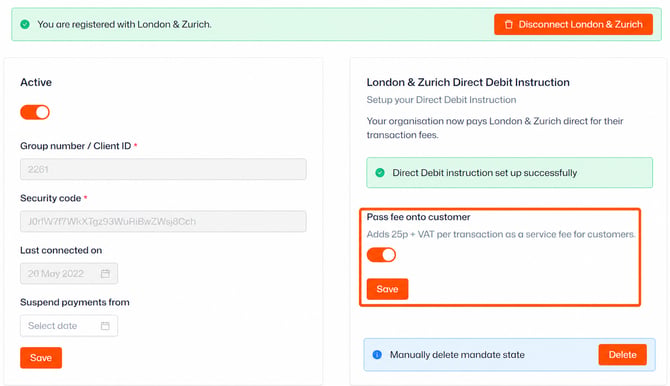670x386 pixels.
Task: Save the Active connection settings form
Action: pos(41,358)
